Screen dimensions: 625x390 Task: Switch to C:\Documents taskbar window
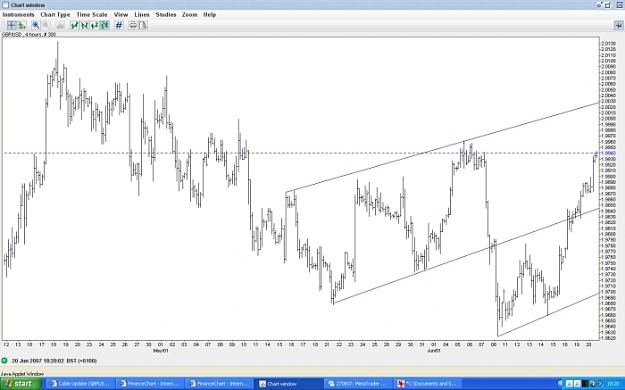click(427, 384)
